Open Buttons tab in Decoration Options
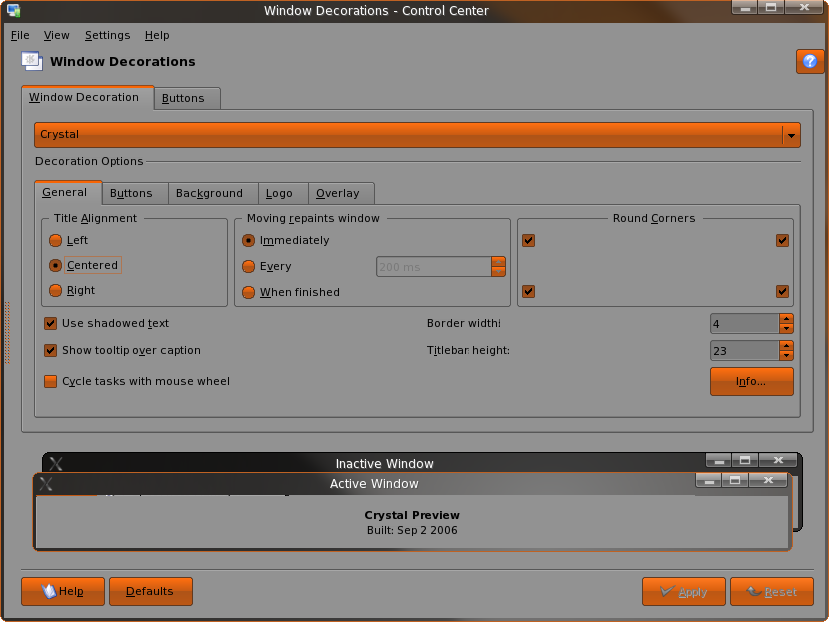This screenshot has width=829, height=622. [135, 194]
